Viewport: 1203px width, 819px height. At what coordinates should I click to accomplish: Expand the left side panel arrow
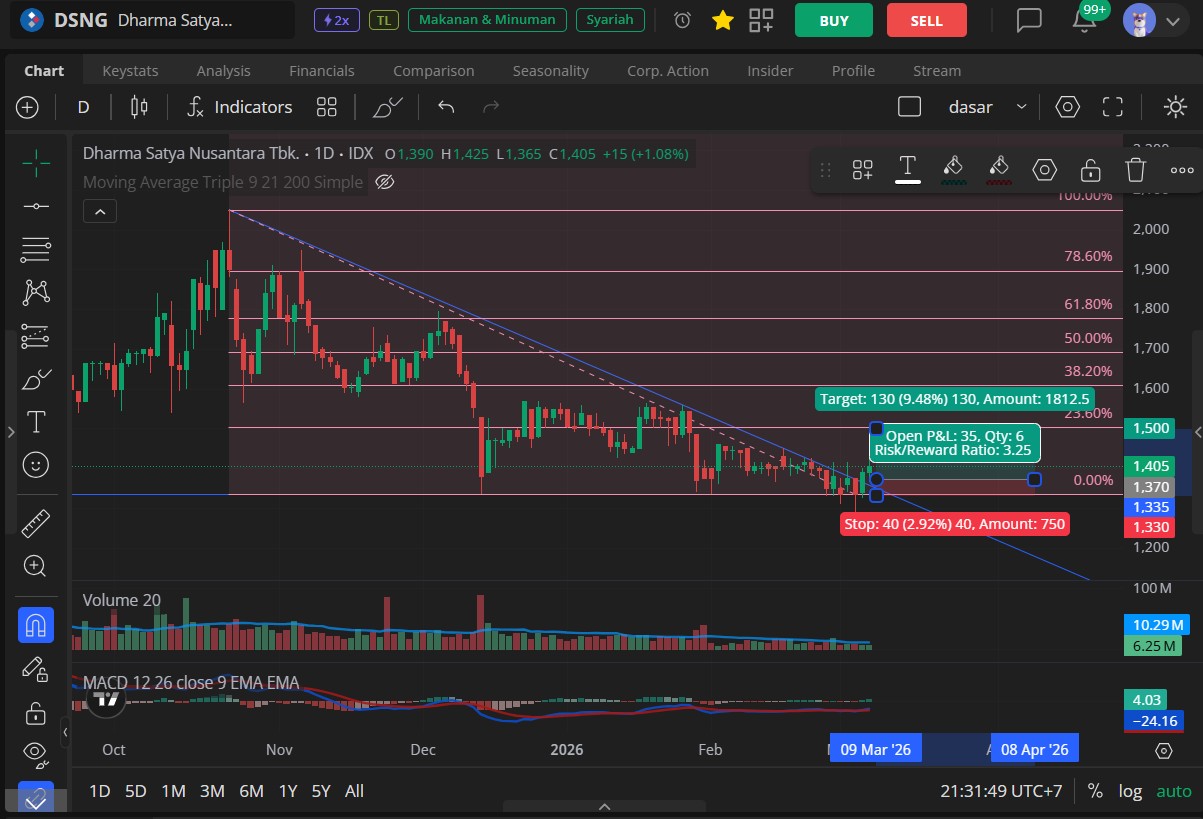click(11, 432)
